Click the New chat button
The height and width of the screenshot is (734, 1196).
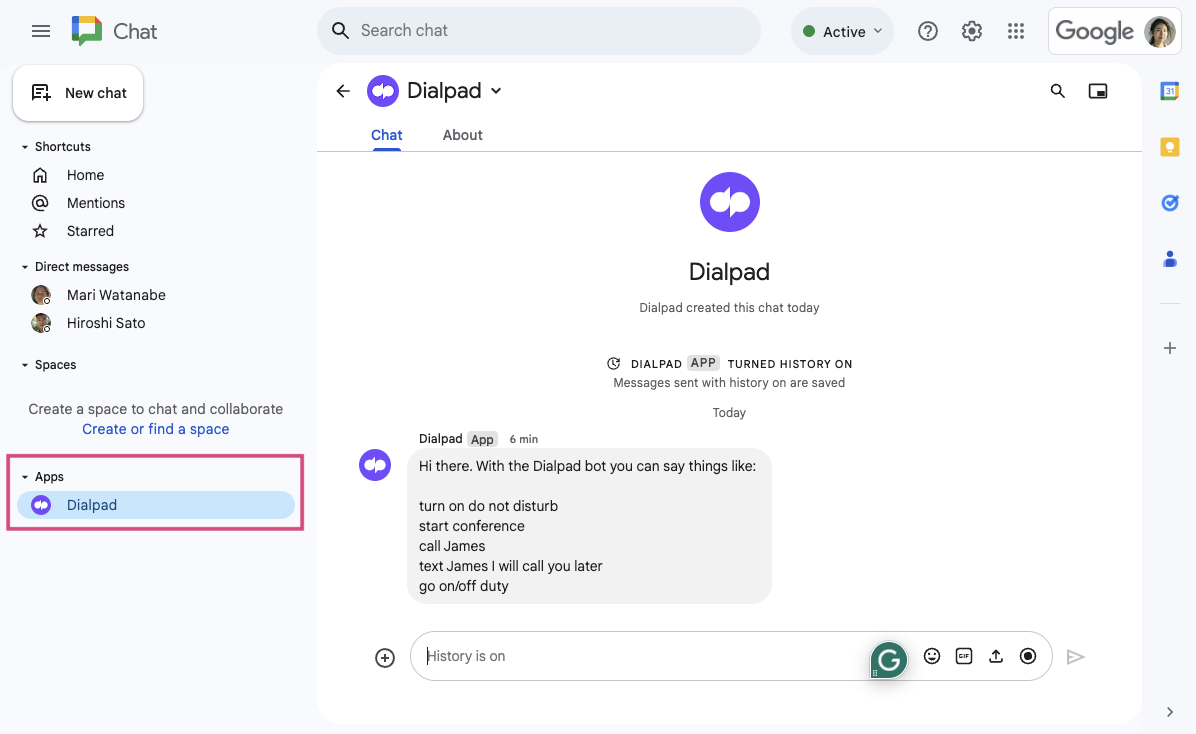78,93
